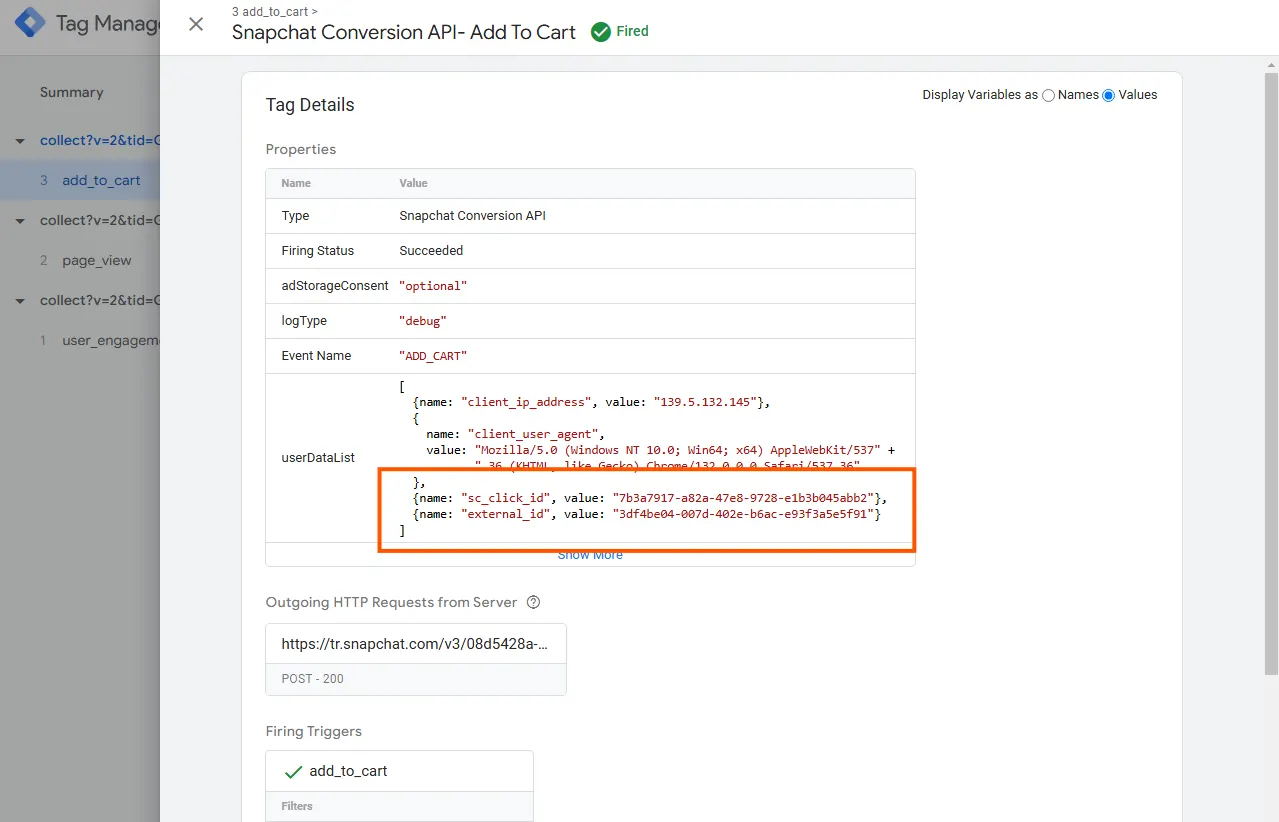This screenshot has height=822, width=1279.
Task: Click Show More under userDataList
Action: [x=590, y=555]
